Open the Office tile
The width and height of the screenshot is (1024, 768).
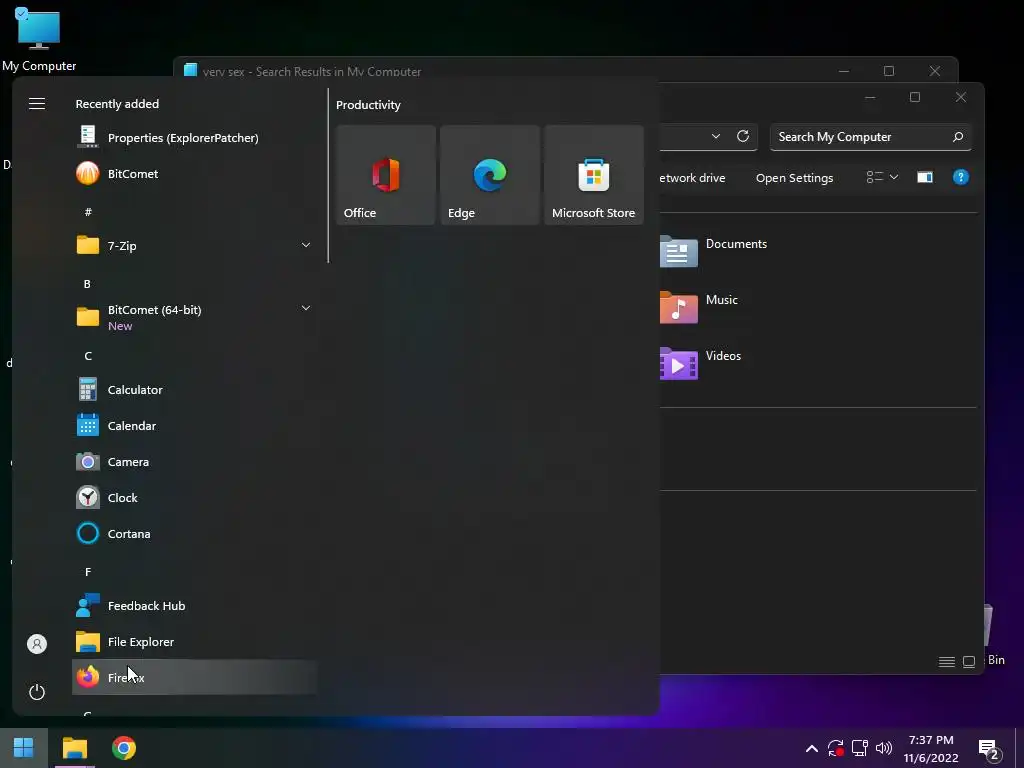(386, 176)
